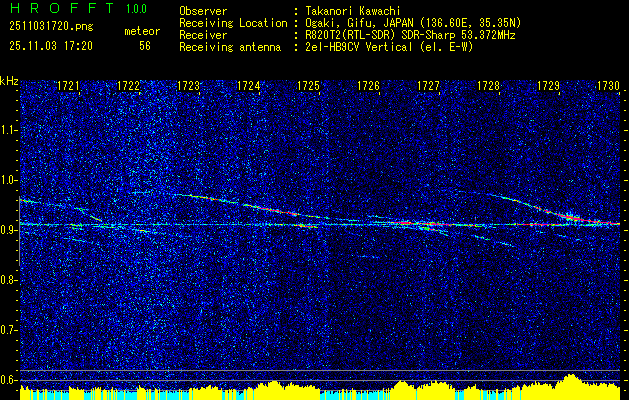Screen dimensions: 629x400
Task: Click the 1721 time marker
Action: tap(69, 85)
